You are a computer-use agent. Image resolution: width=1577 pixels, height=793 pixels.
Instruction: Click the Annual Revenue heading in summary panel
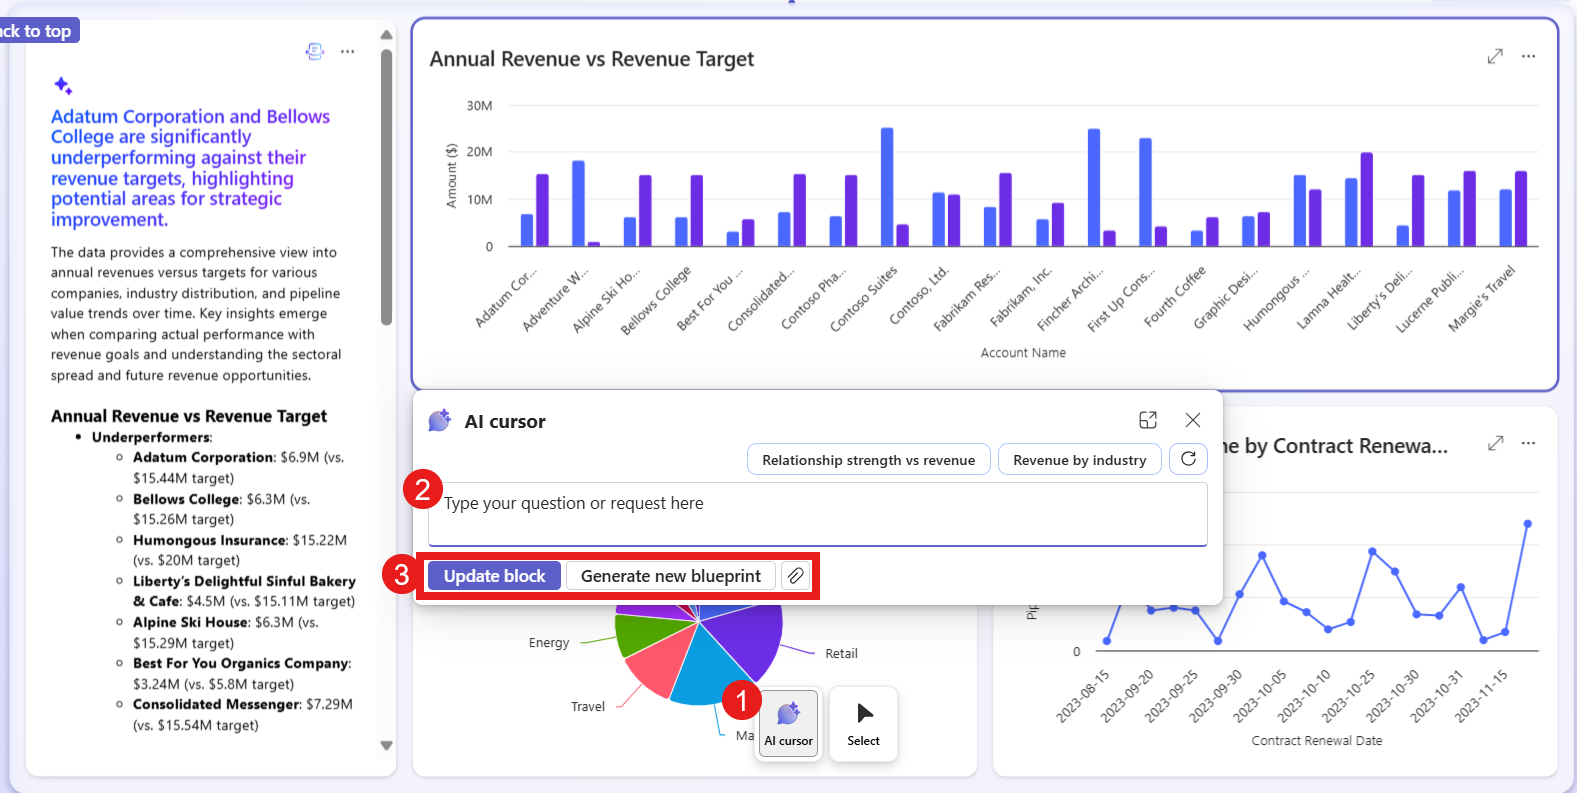point(189,416)
